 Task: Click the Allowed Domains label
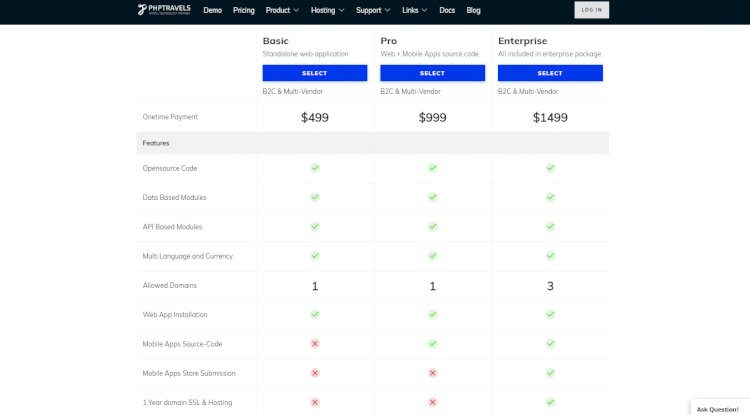pos(170,285)
